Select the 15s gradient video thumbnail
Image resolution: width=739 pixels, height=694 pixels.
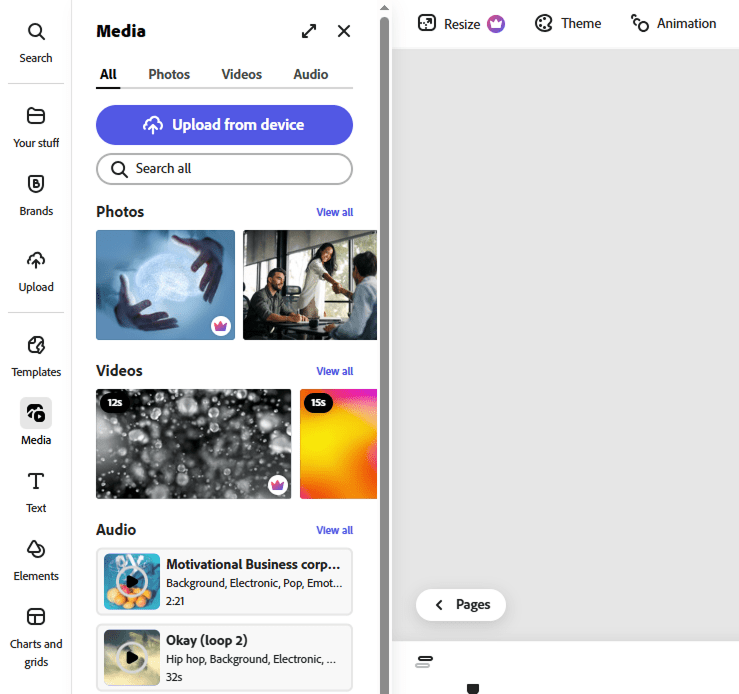[338, 444]
